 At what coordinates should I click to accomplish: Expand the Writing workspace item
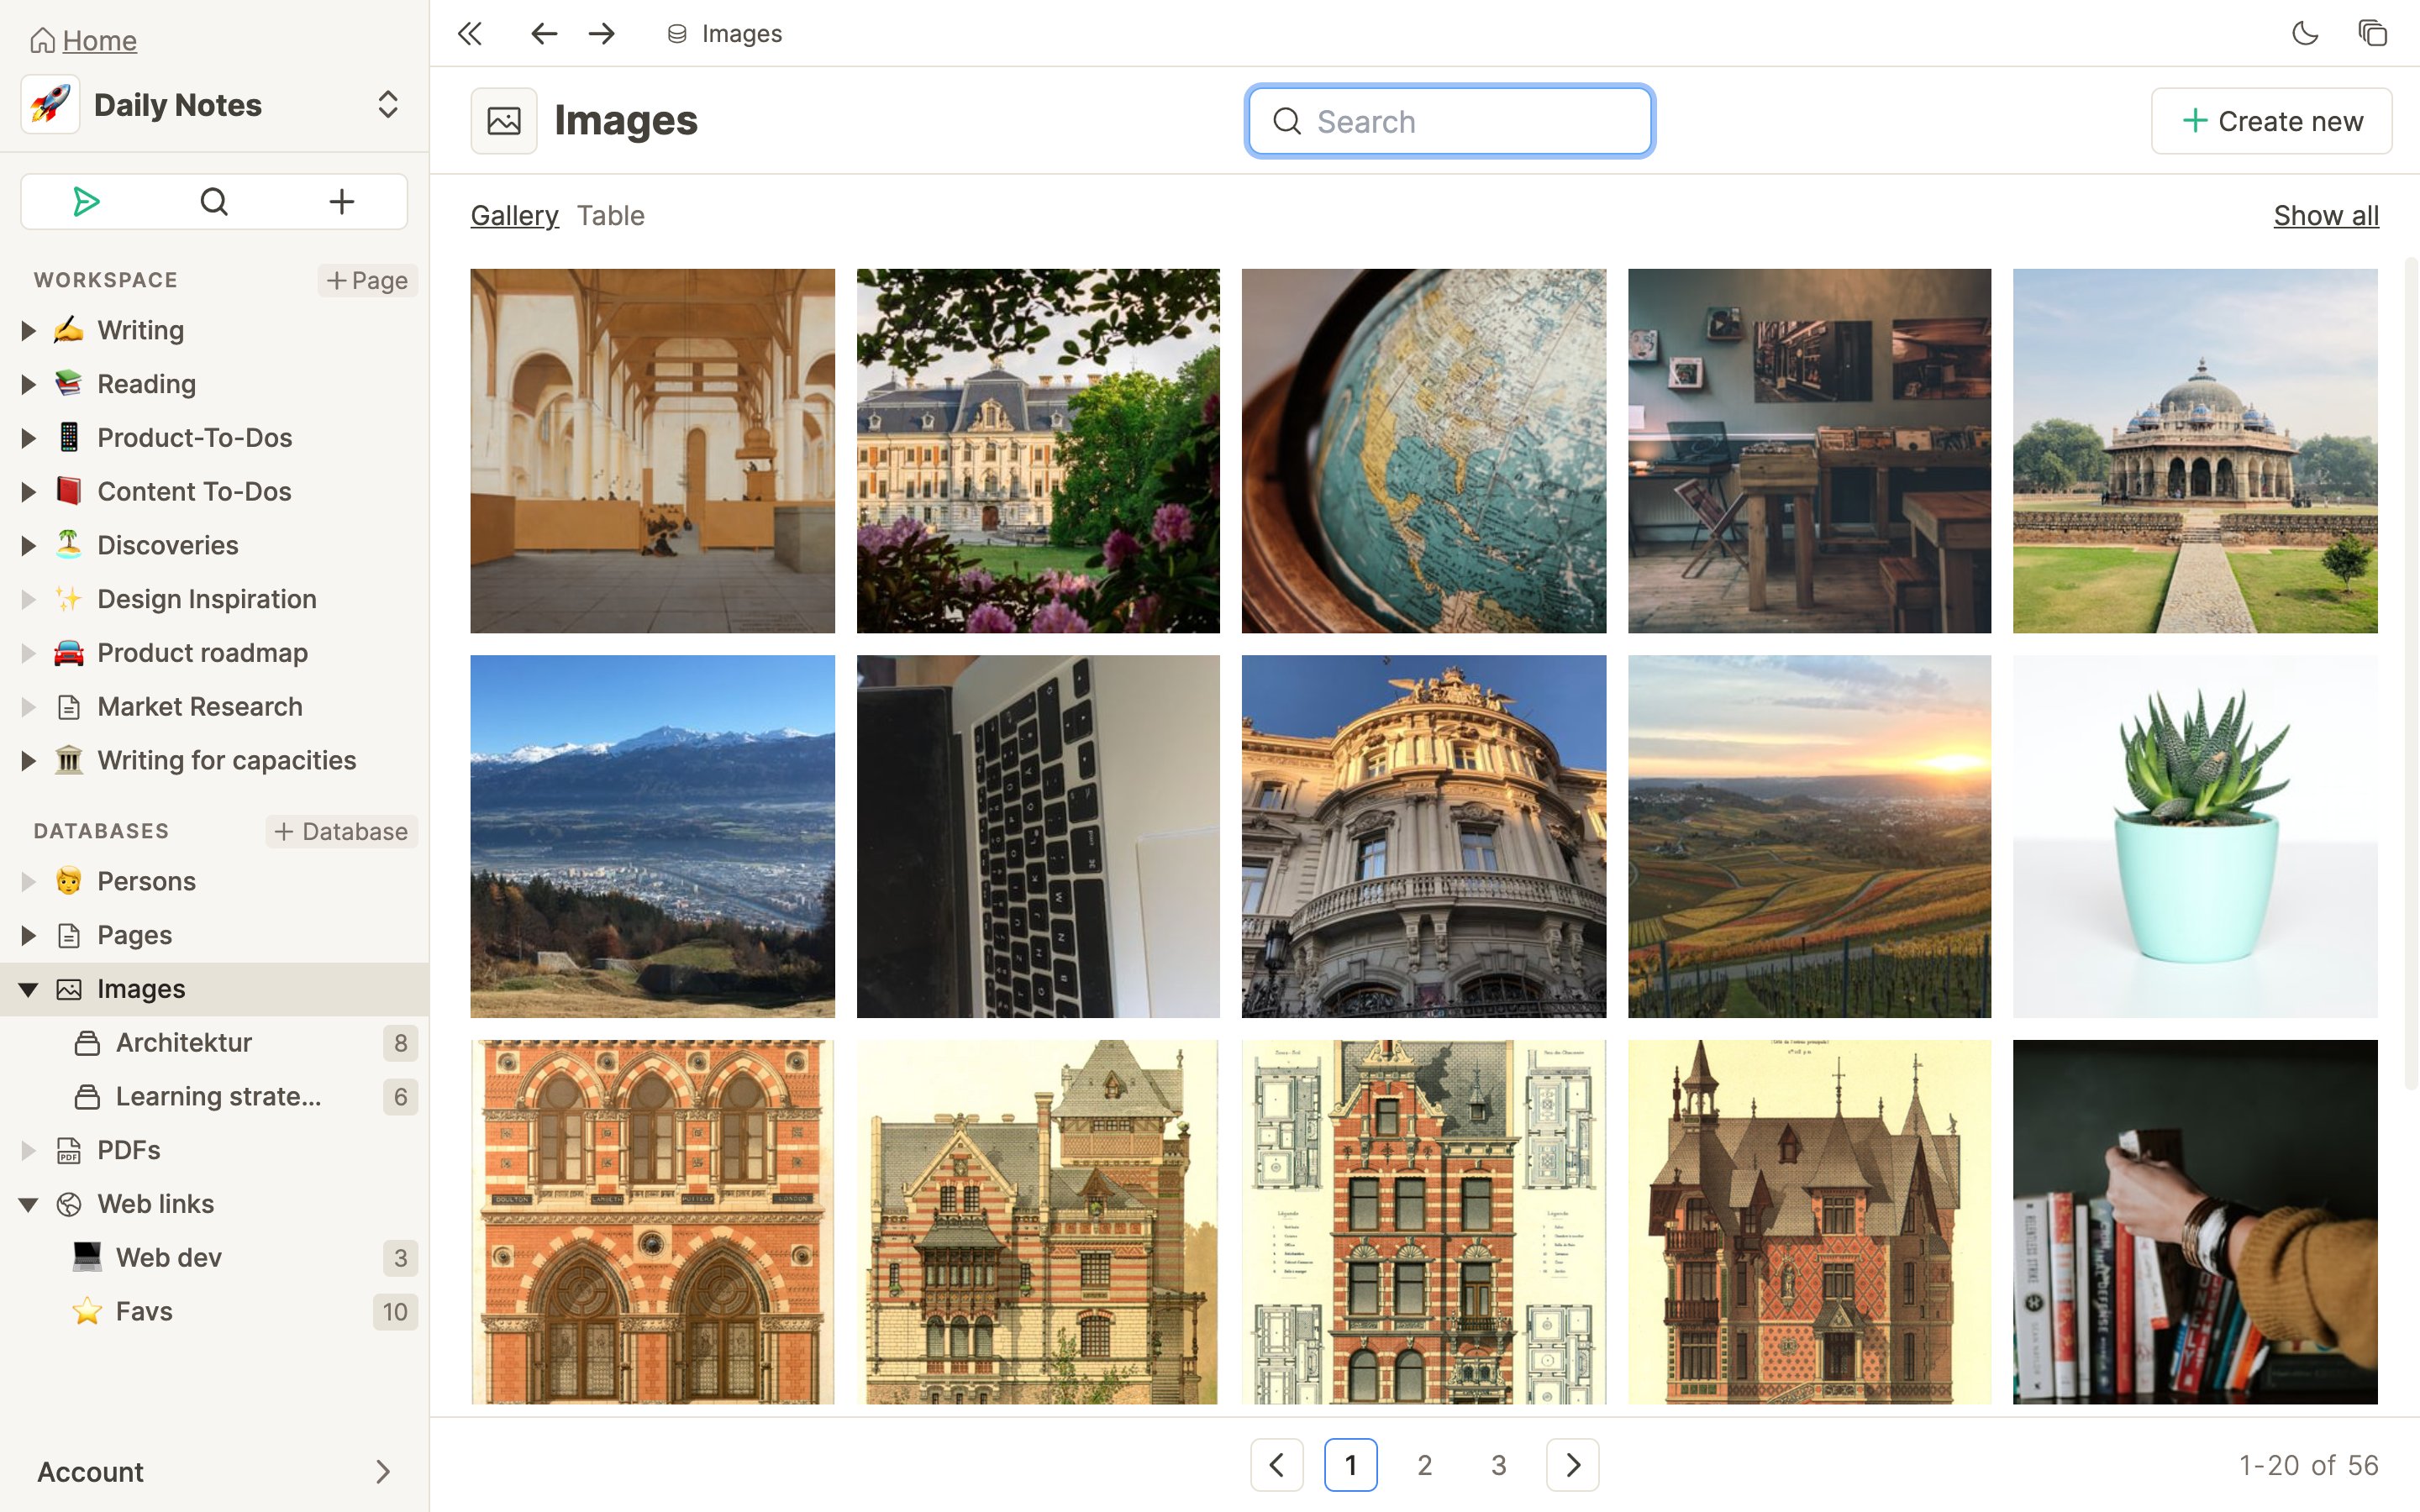[26, 329]
